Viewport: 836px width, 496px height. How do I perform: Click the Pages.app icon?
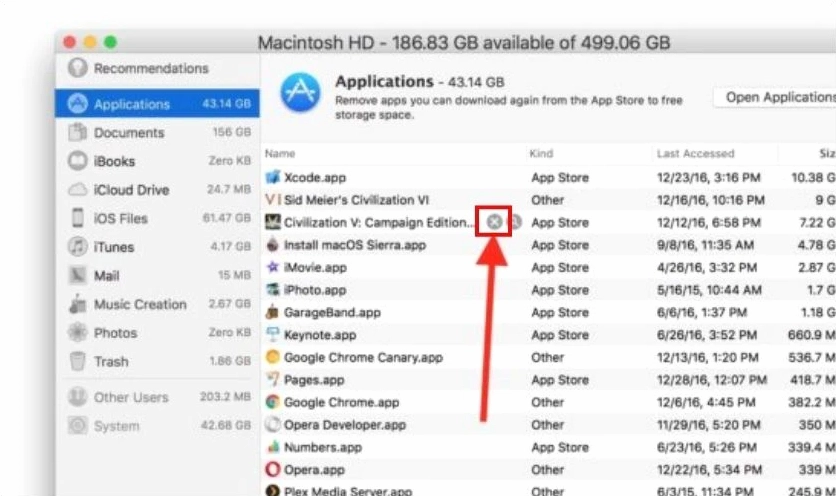(273, 379)
